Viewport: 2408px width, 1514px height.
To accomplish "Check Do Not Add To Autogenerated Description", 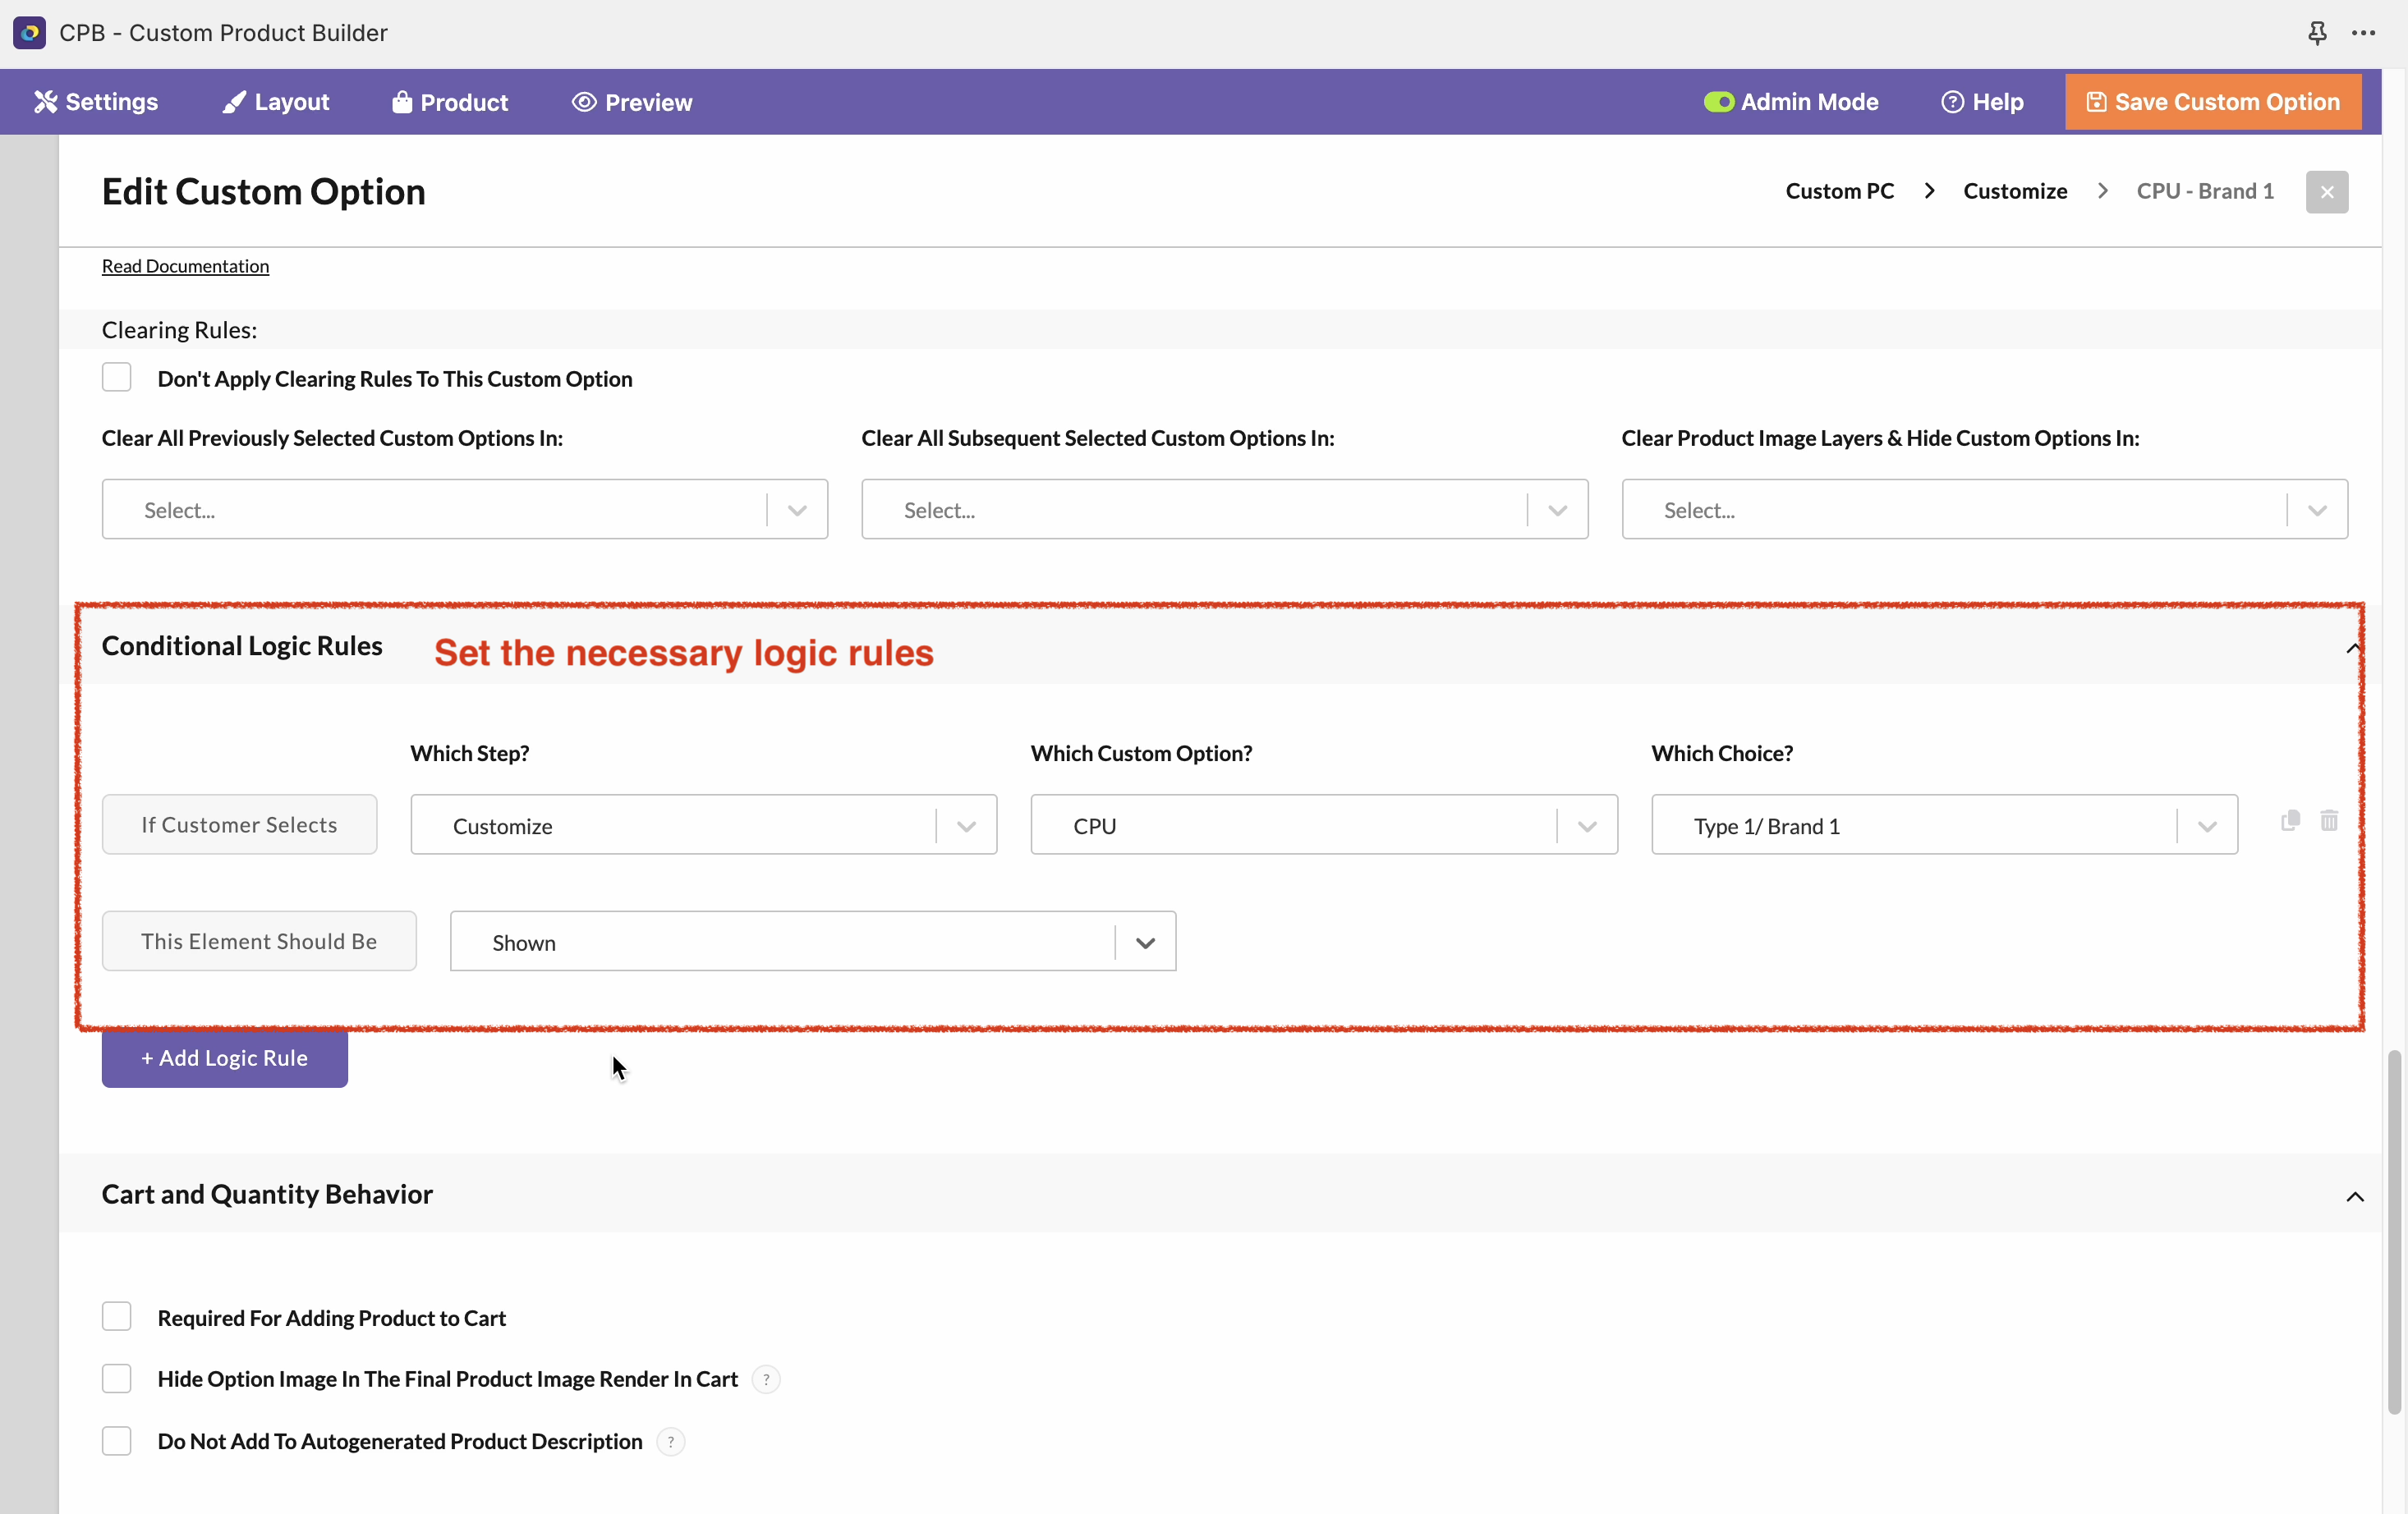I will [x=117, y=1441].
